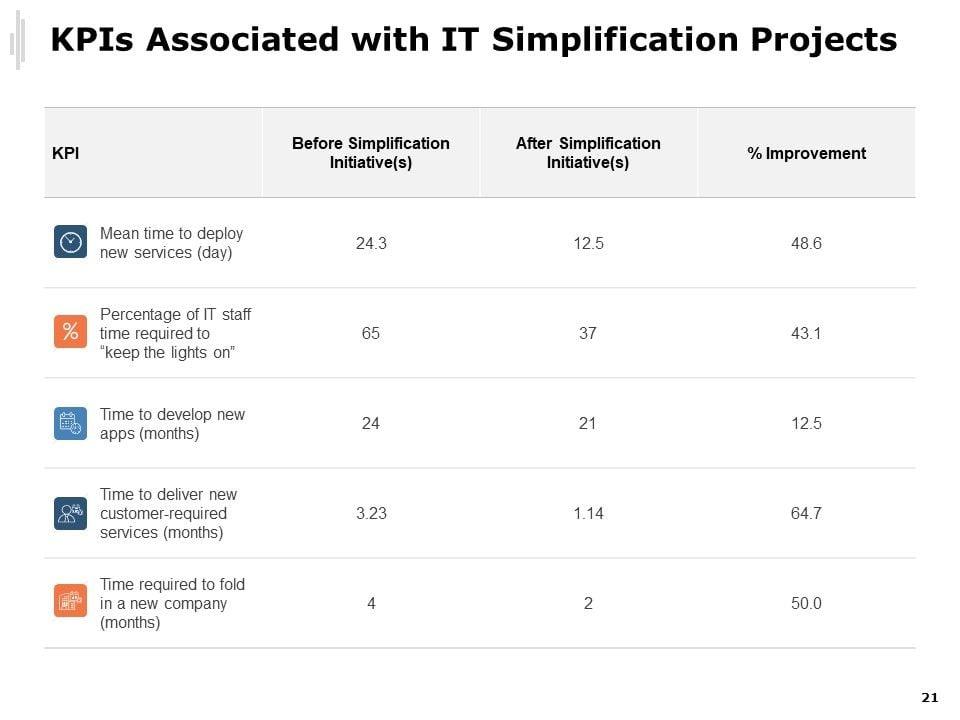Click the Mean time to deploy new services label

pos(171,243)
